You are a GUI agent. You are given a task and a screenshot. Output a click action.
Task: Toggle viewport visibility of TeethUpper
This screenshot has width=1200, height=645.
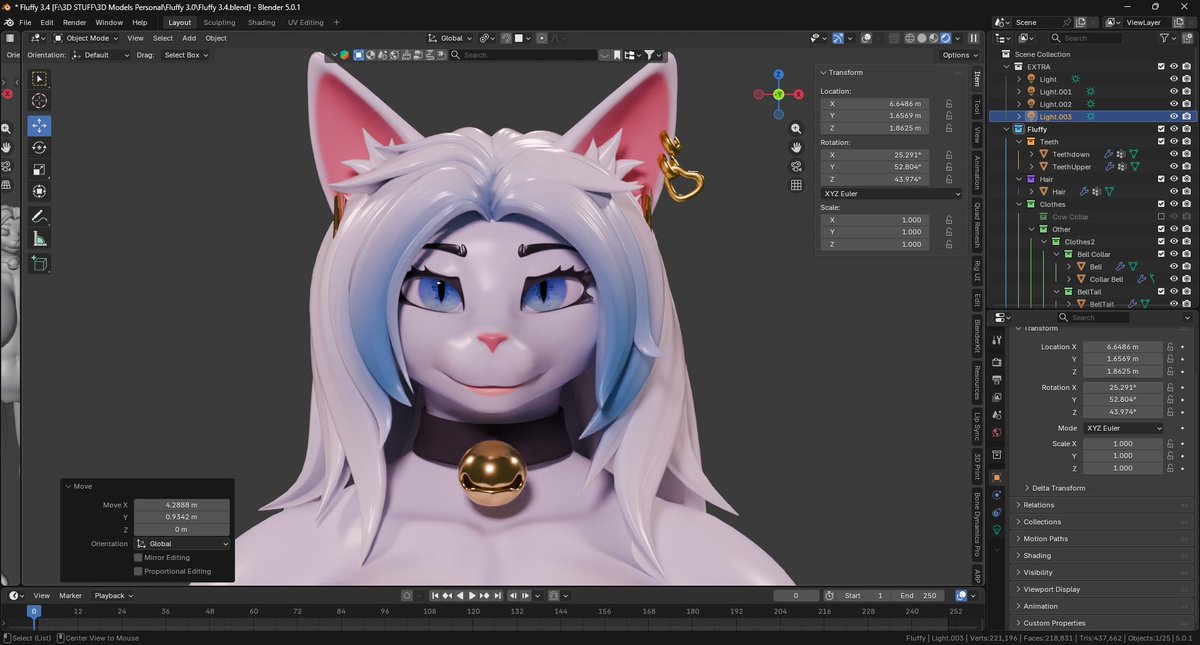click(1172, 166)
